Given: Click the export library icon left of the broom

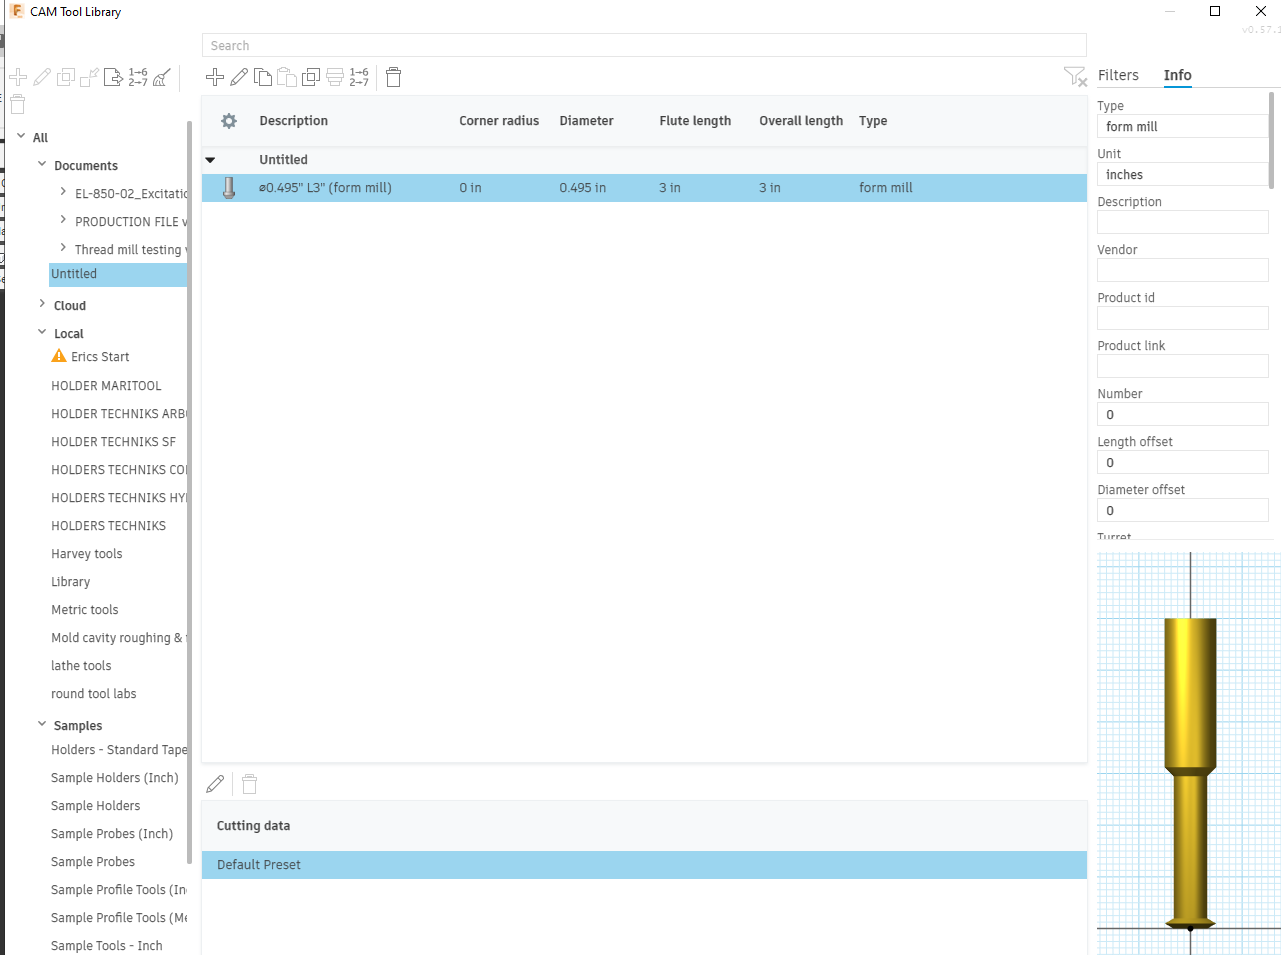Looking at the screenshot, I should [x=113, y=77].
